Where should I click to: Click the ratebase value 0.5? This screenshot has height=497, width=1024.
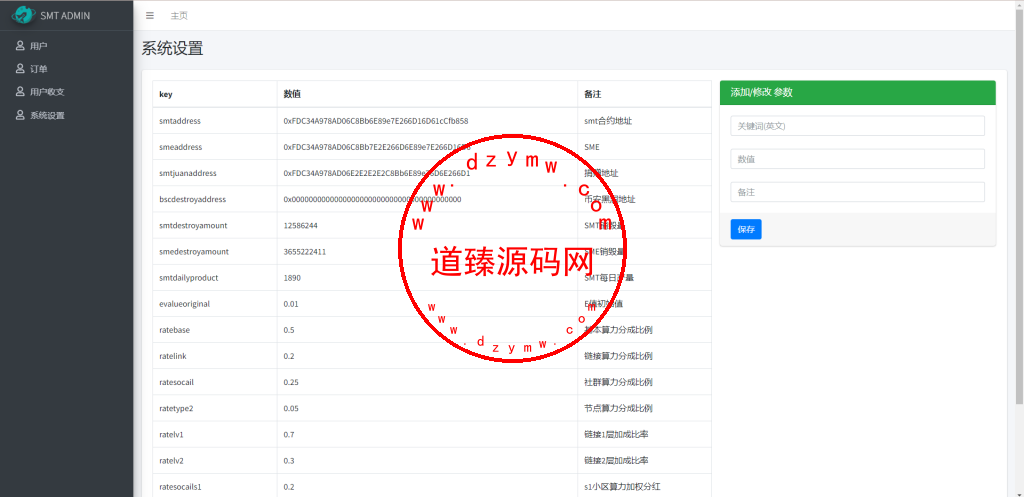tap(289, 330)
